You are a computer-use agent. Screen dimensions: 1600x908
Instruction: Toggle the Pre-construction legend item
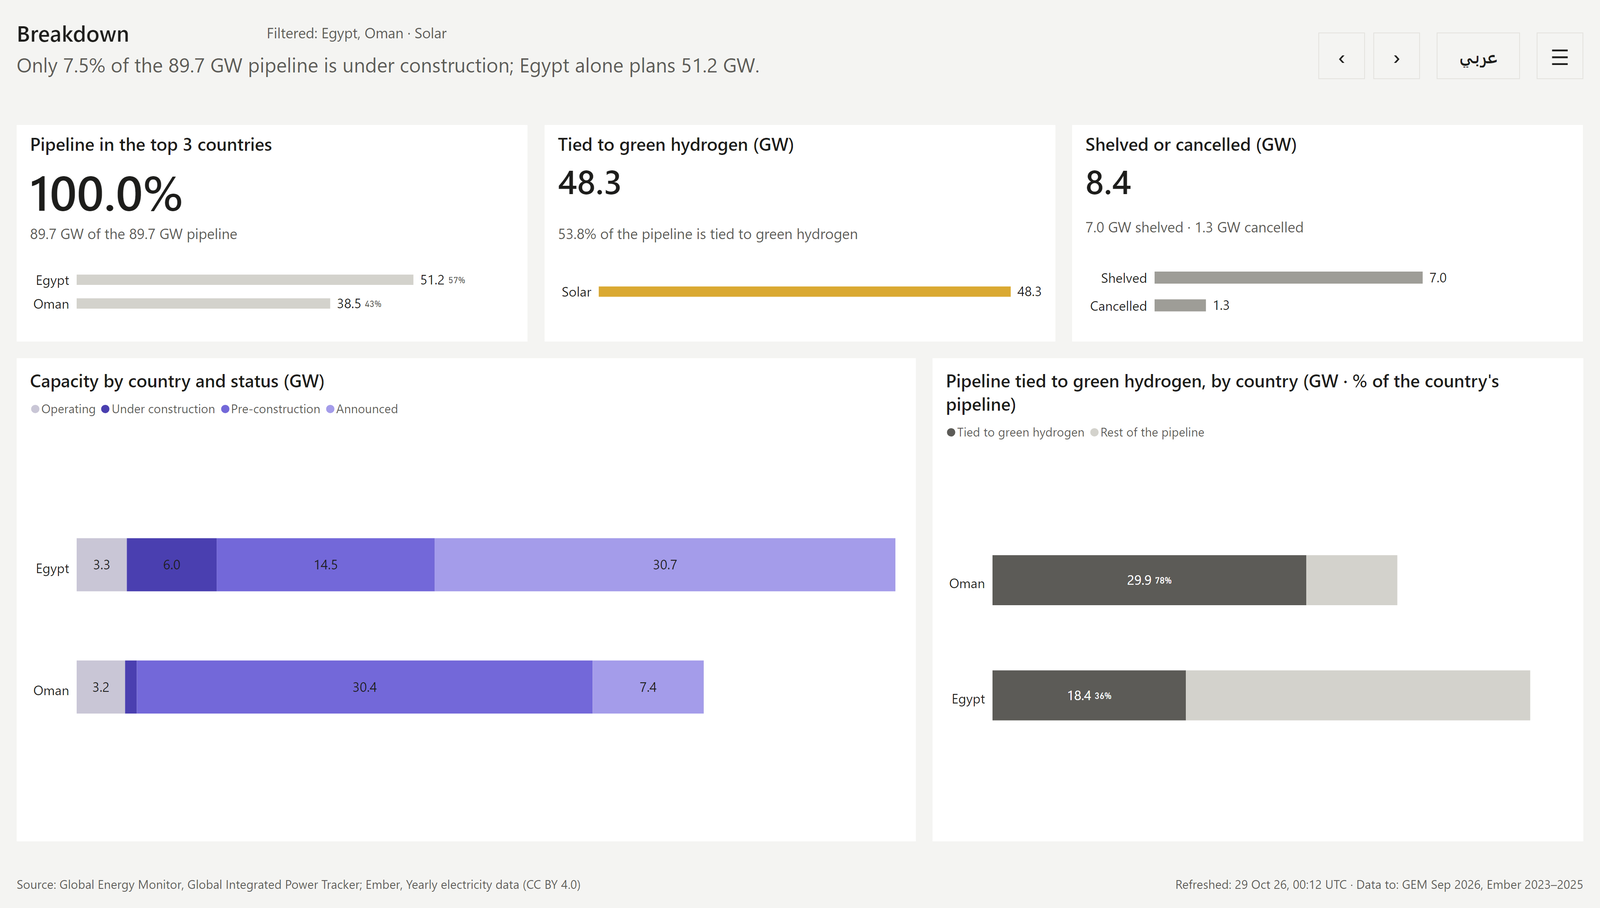[271, 409]
